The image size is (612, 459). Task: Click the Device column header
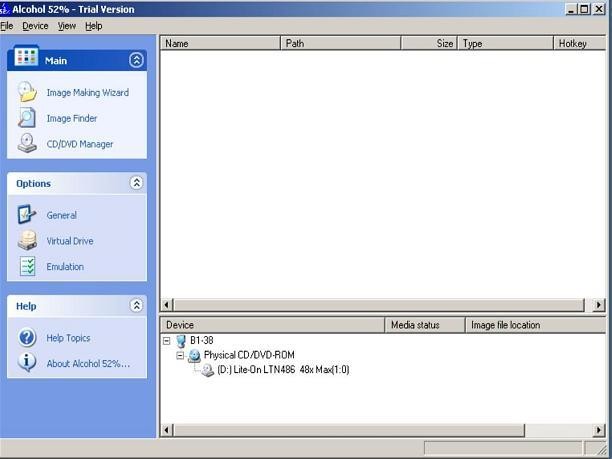pos(272,325)
